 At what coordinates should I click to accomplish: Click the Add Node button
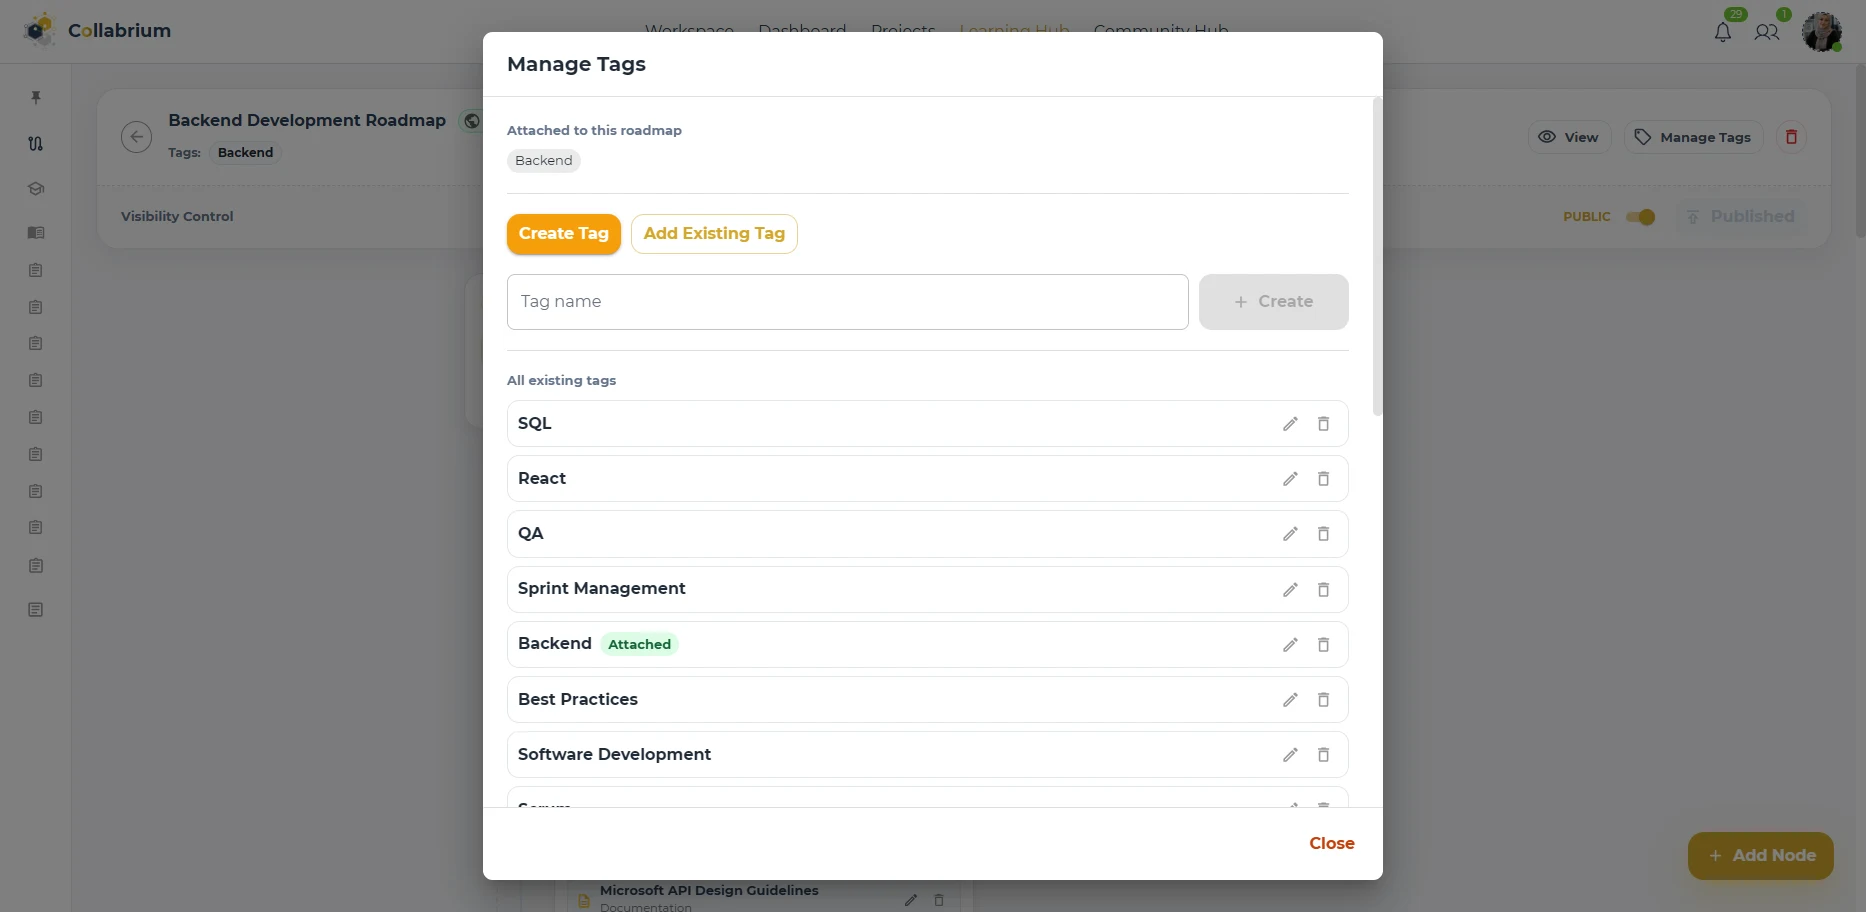[1761, 856]
